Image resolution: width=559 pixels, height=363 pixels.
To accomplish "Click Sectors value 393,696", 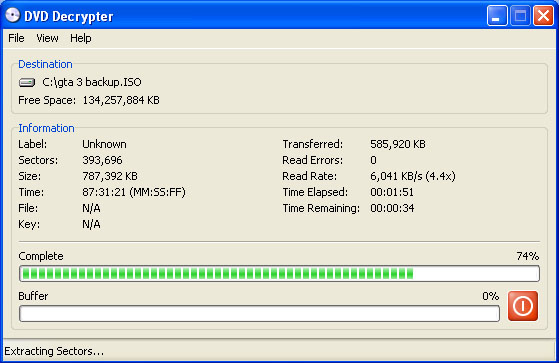I will coord(102,160).
